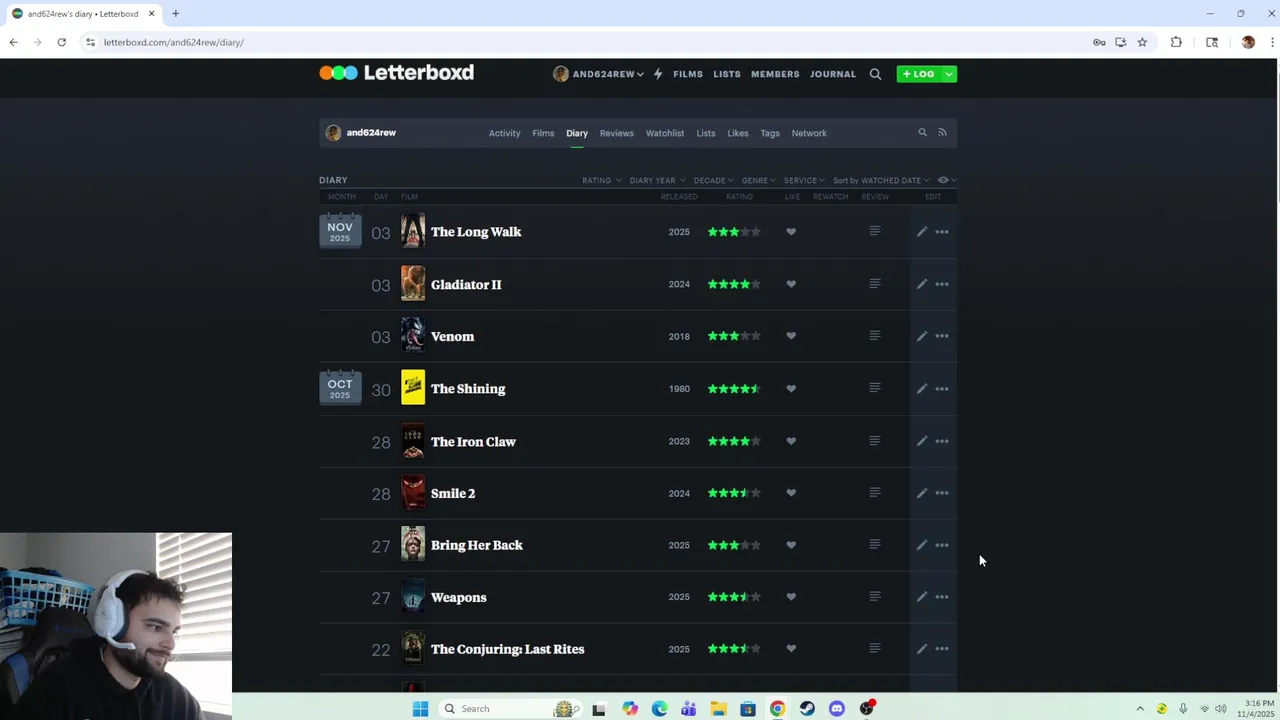The width and height of the screenshot is (1280, 720).
Task: Click the Letterboxd logo
Action: pos(397,73)
